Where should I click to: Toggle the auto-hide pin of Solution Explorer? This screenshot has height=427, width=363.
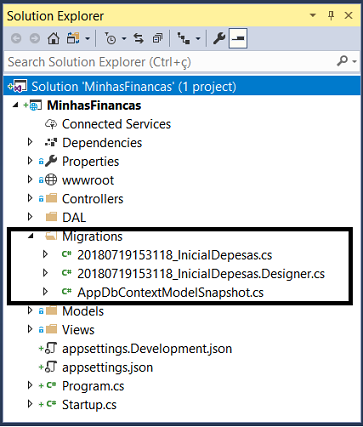click(x=331, y=16)
